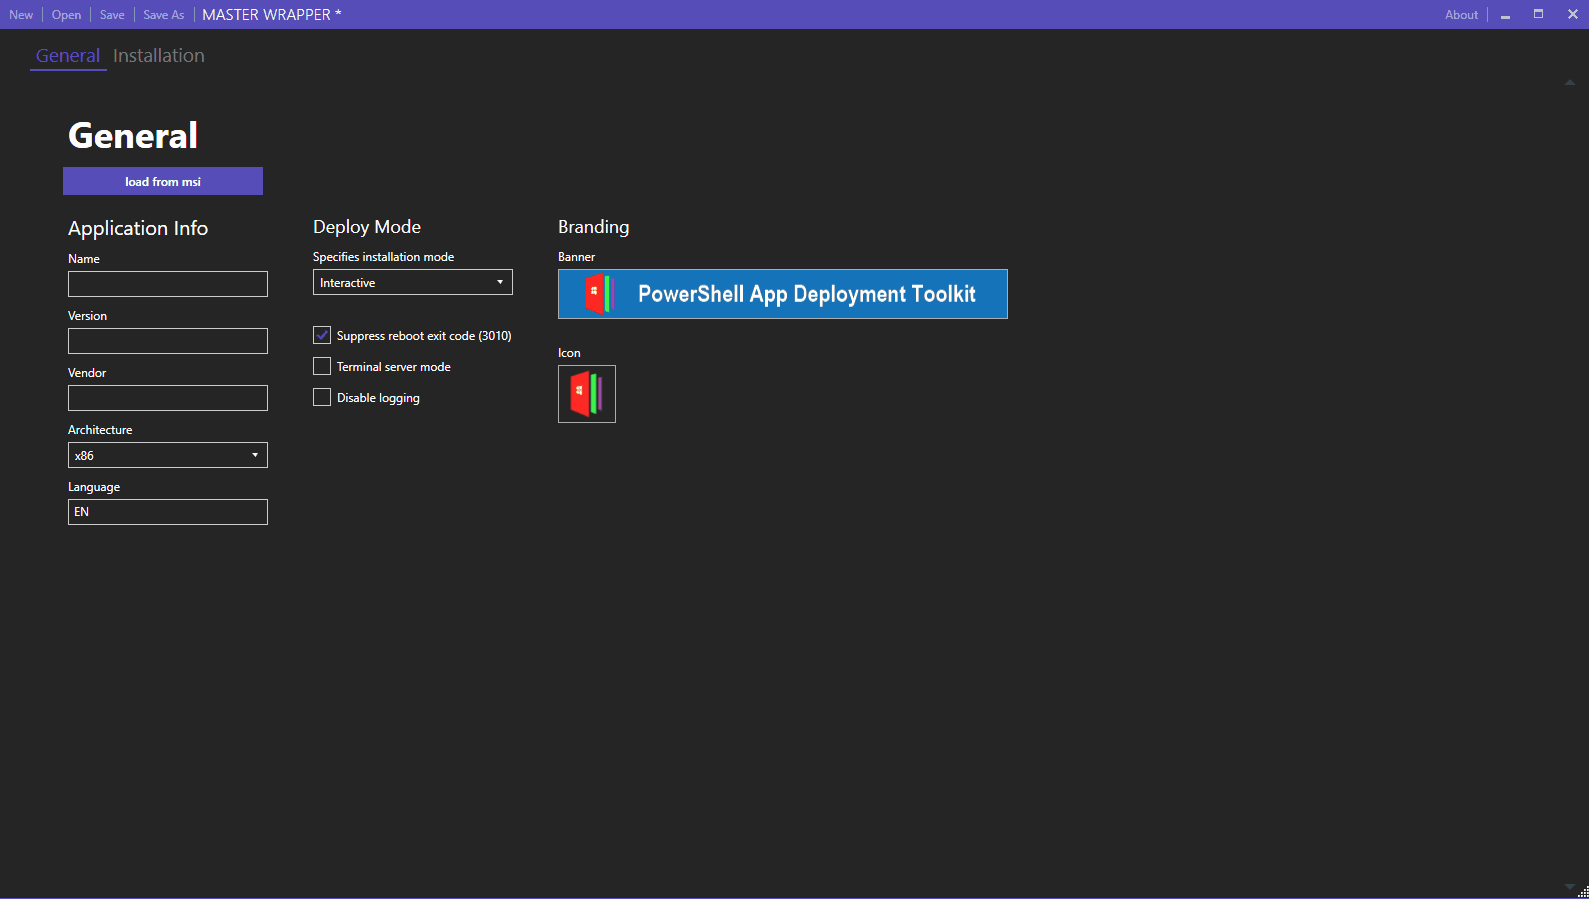Focus the Vendor input field
This screenshot has width=1589, height=899.
(x=168, y=398)
